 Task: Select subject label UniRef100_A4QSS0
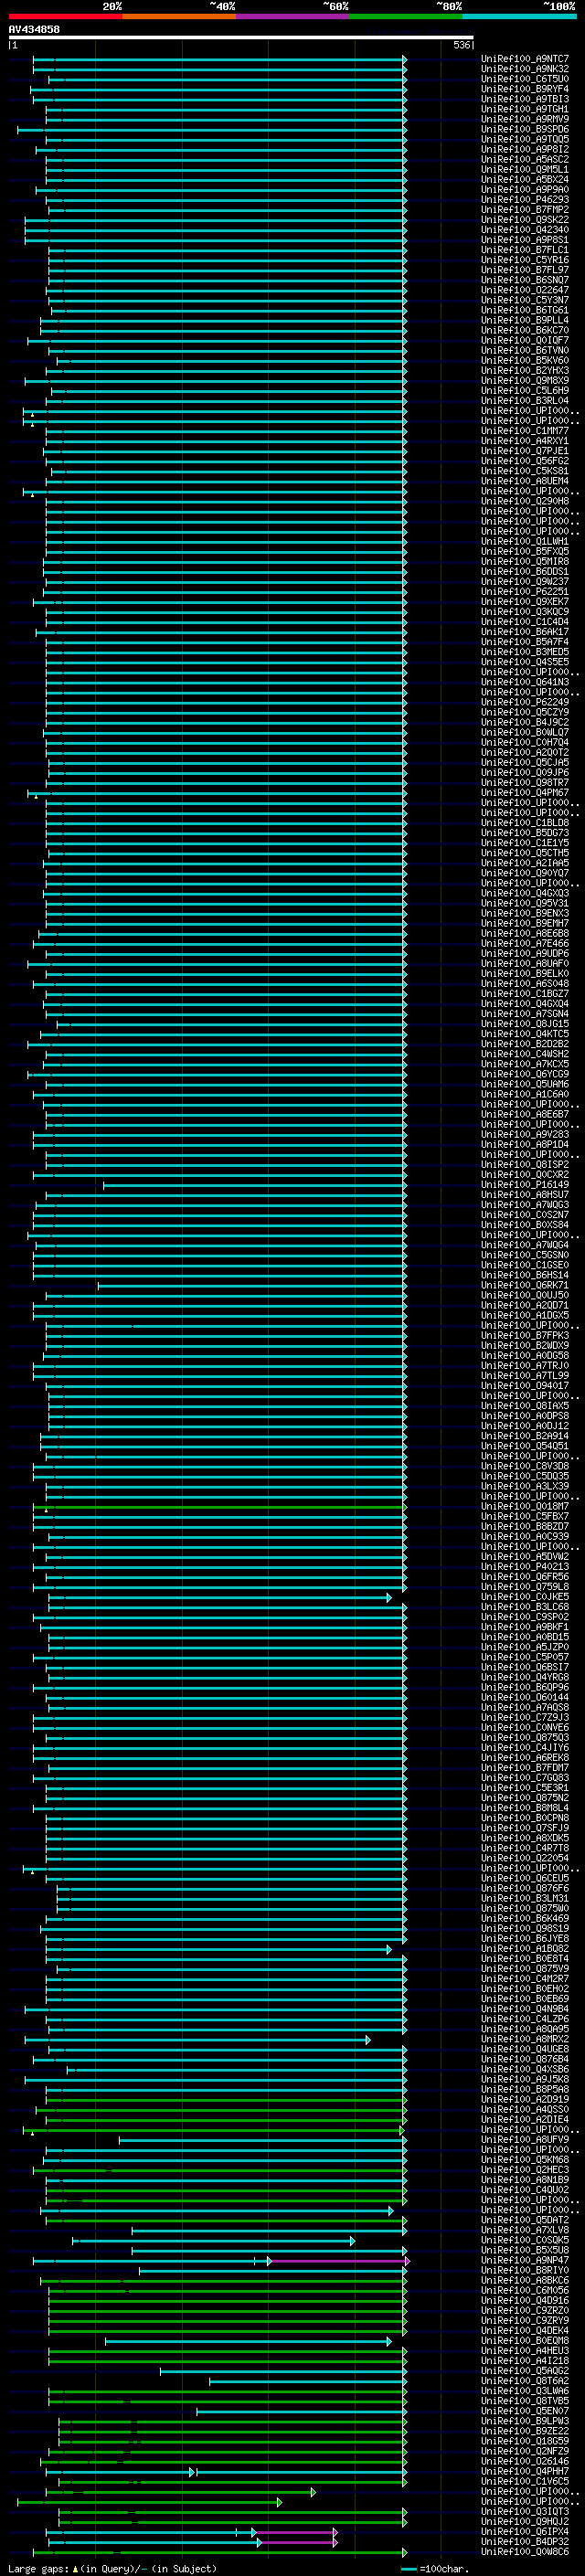point(525,2109)
